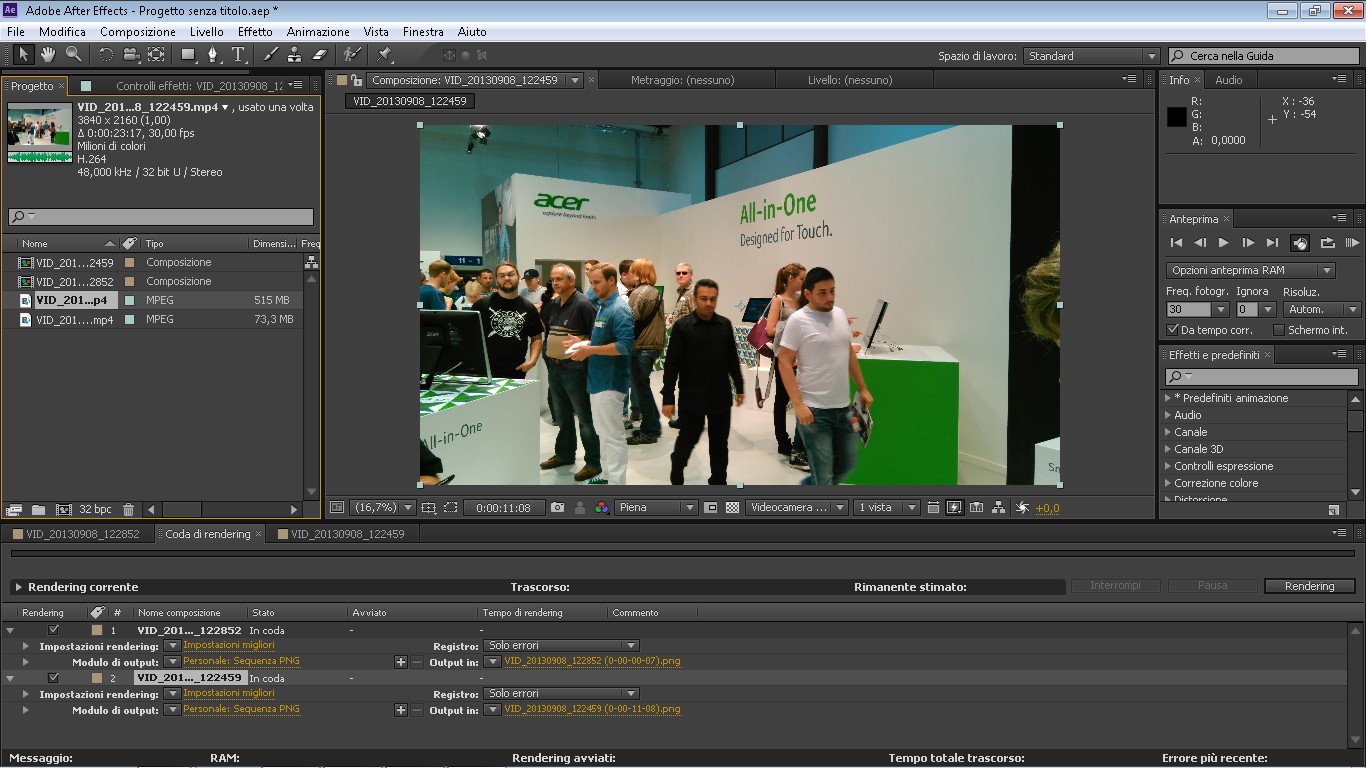Screen dimensions: 1366x768
Task: Go to last frame in Anteprima
Action: point(1272,242)
